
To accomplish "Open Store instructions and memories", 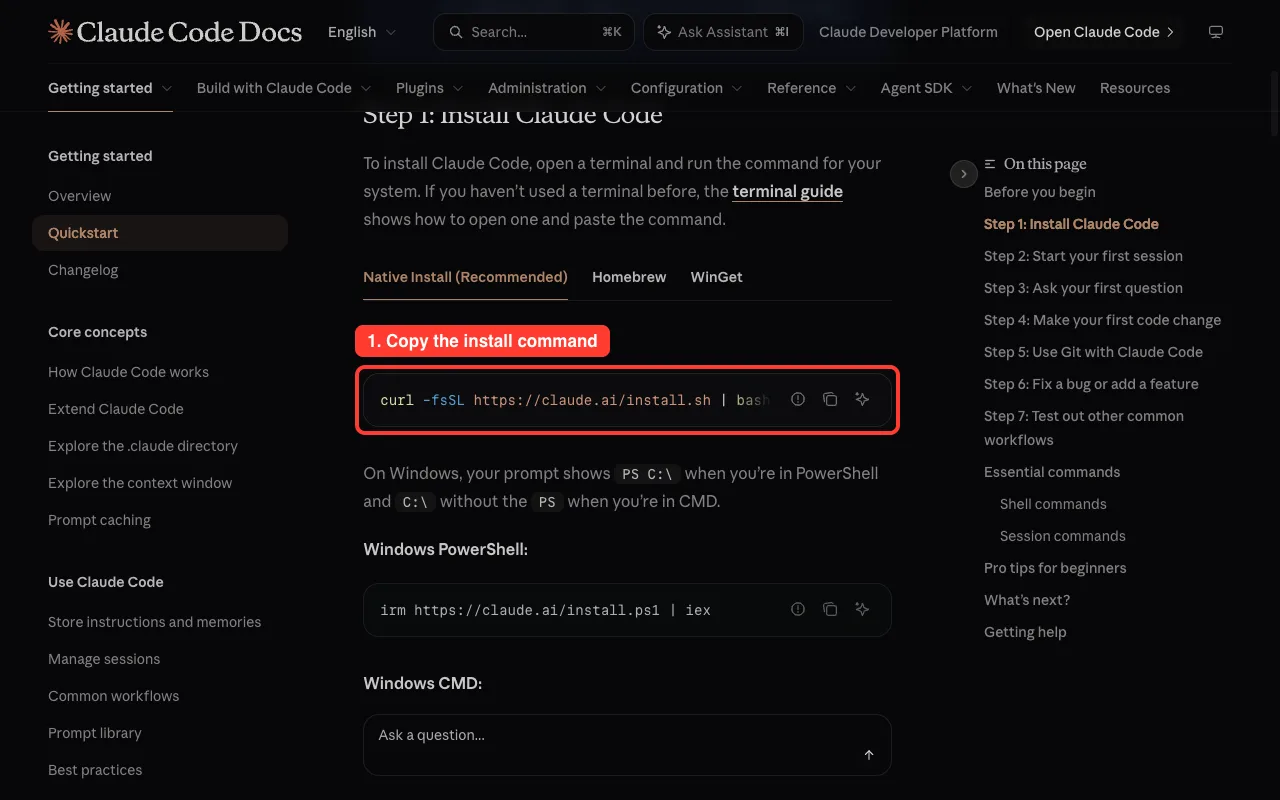I will coord(155,622).
